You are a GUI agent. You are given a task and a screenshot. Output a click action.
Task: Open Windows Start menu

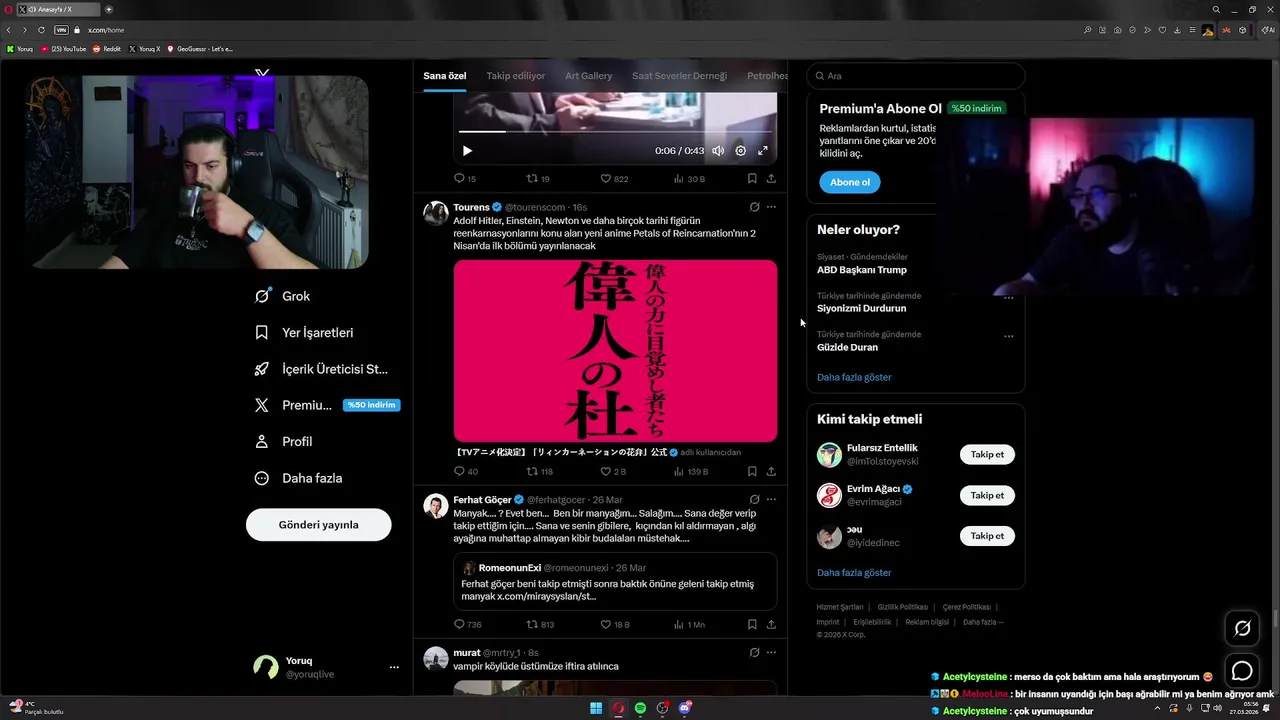click(x=596, y=708)
